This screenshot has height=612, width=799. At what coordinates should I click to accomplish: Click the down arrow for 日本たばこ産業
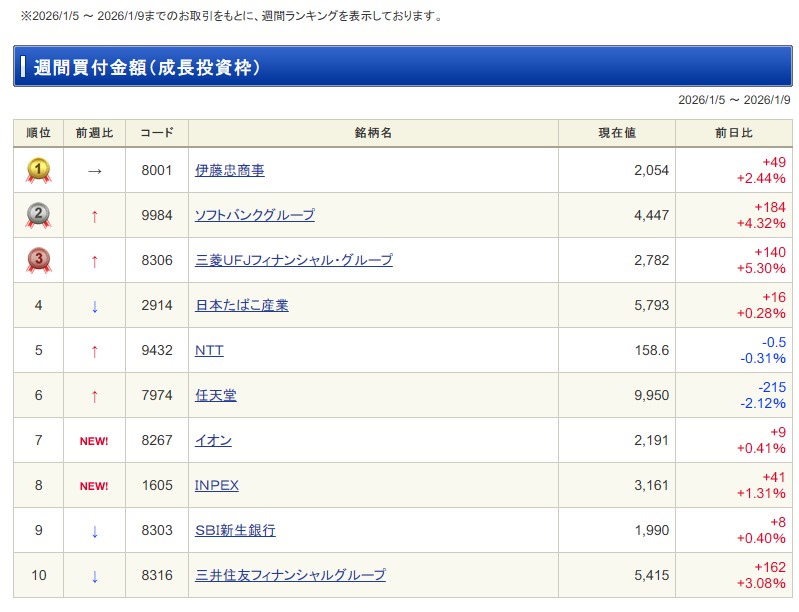[x=94, y=306]
